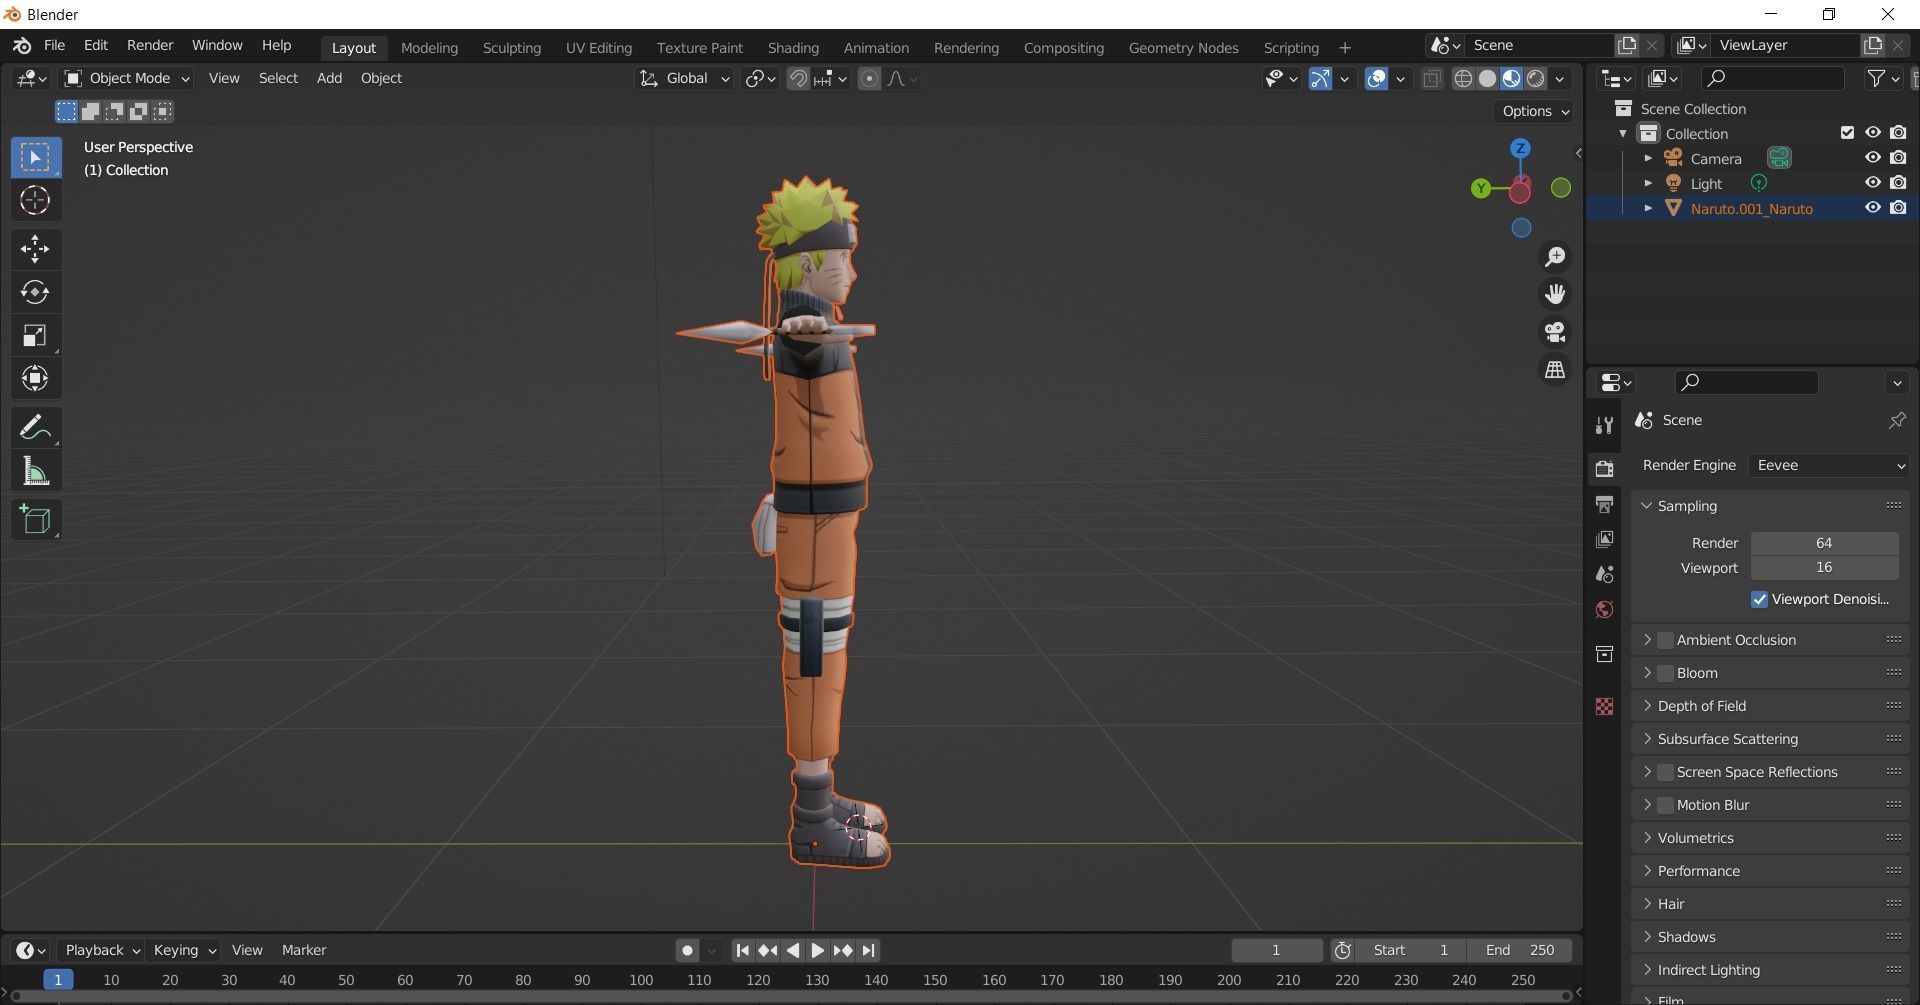The width and height of the screenshot is (1920, 1005).
Task: Expand Naruto.001_Naruto in outliner
Action: pyautogui.click(x=1648, y=208)
